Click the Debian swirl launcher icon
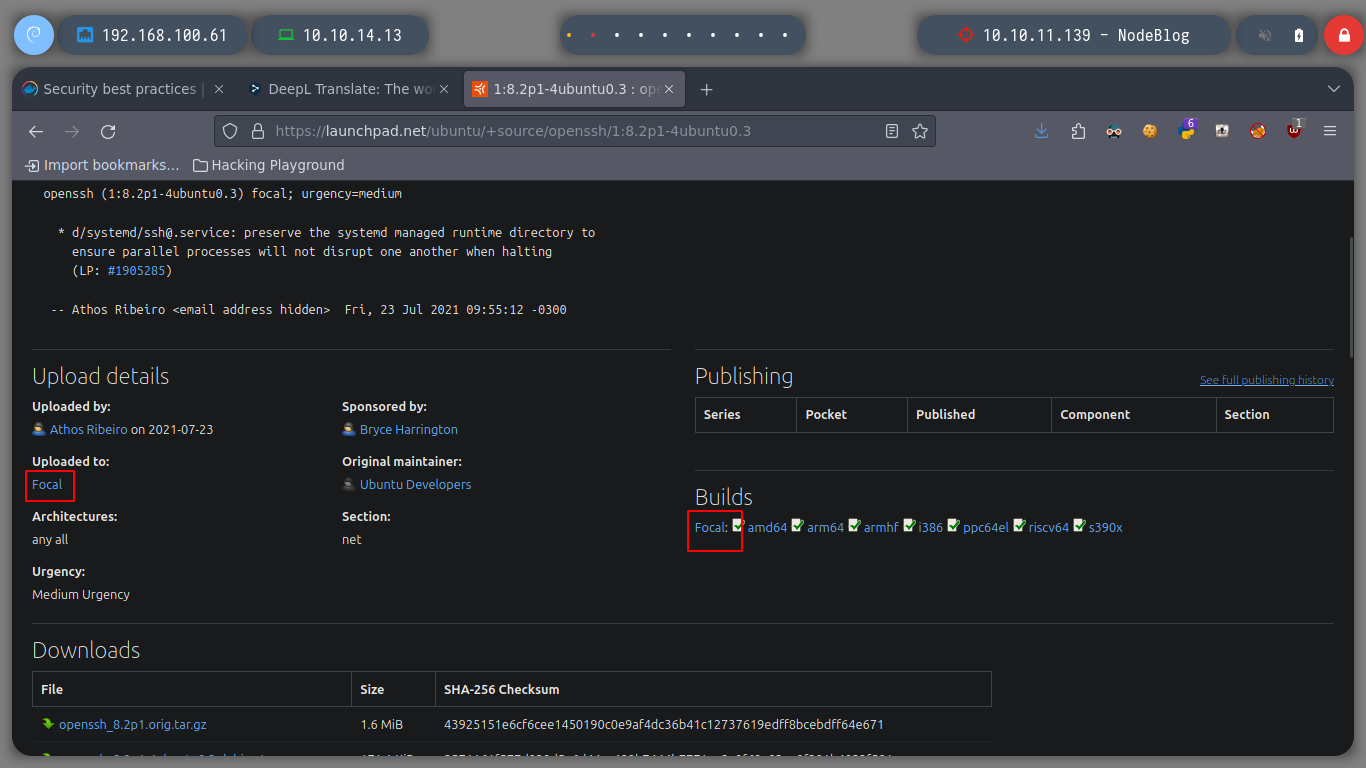1366x768 pixels. click(x=33, y=35)
